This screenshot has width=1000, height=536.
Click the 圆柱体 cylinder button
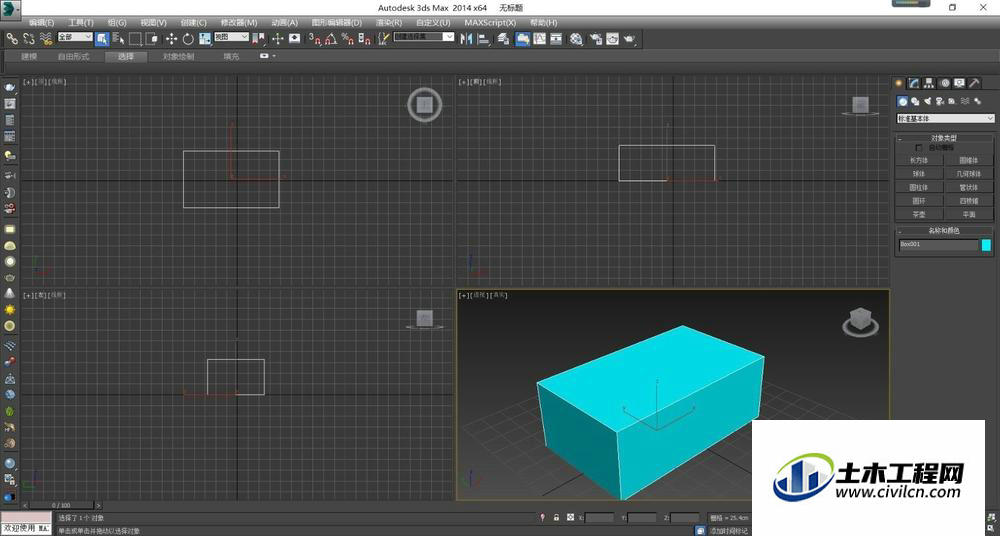(919, 187)
